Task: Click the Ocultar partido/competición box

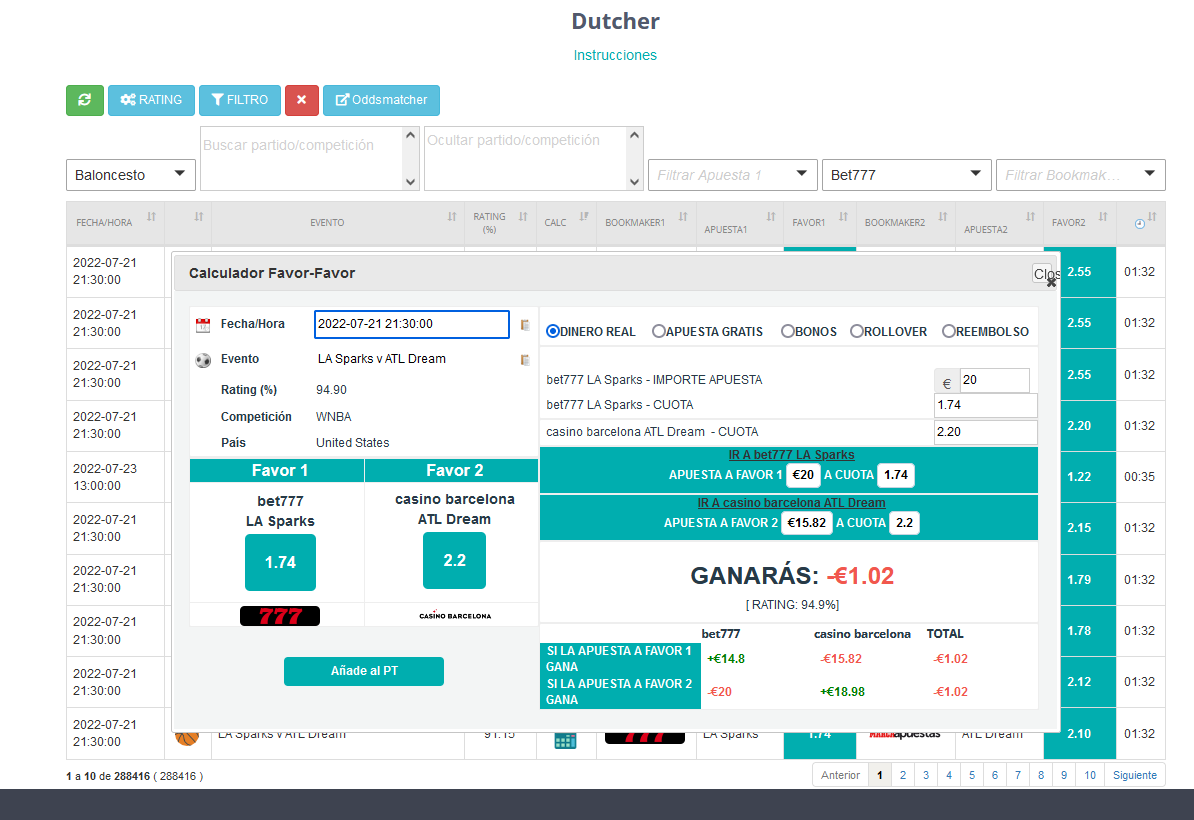Action: (x=526, y=158)
